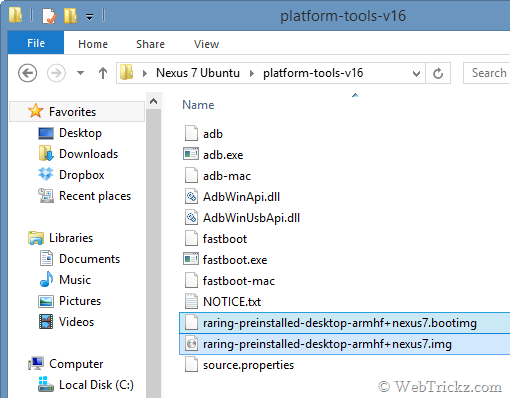Click the address bar folder icon
Viewport: 510px width, 398px height.
[x=127, y=72]
